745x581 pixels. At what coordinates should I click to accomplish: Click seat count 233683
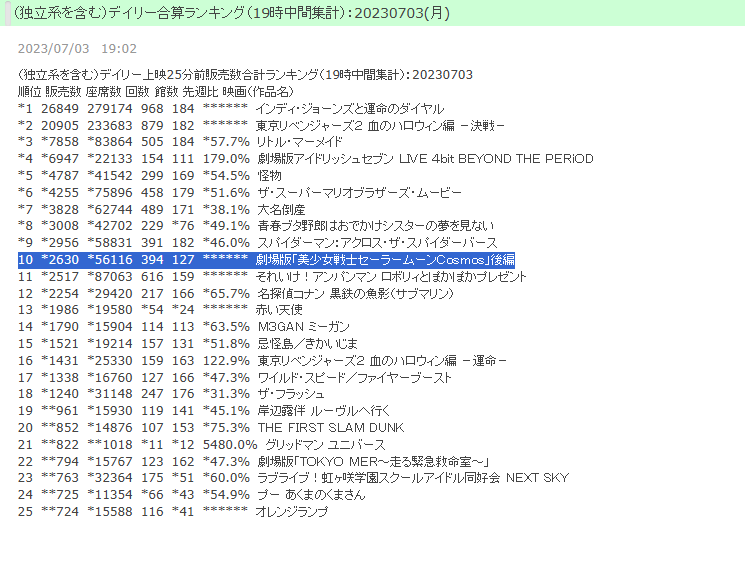pos(110,125)
